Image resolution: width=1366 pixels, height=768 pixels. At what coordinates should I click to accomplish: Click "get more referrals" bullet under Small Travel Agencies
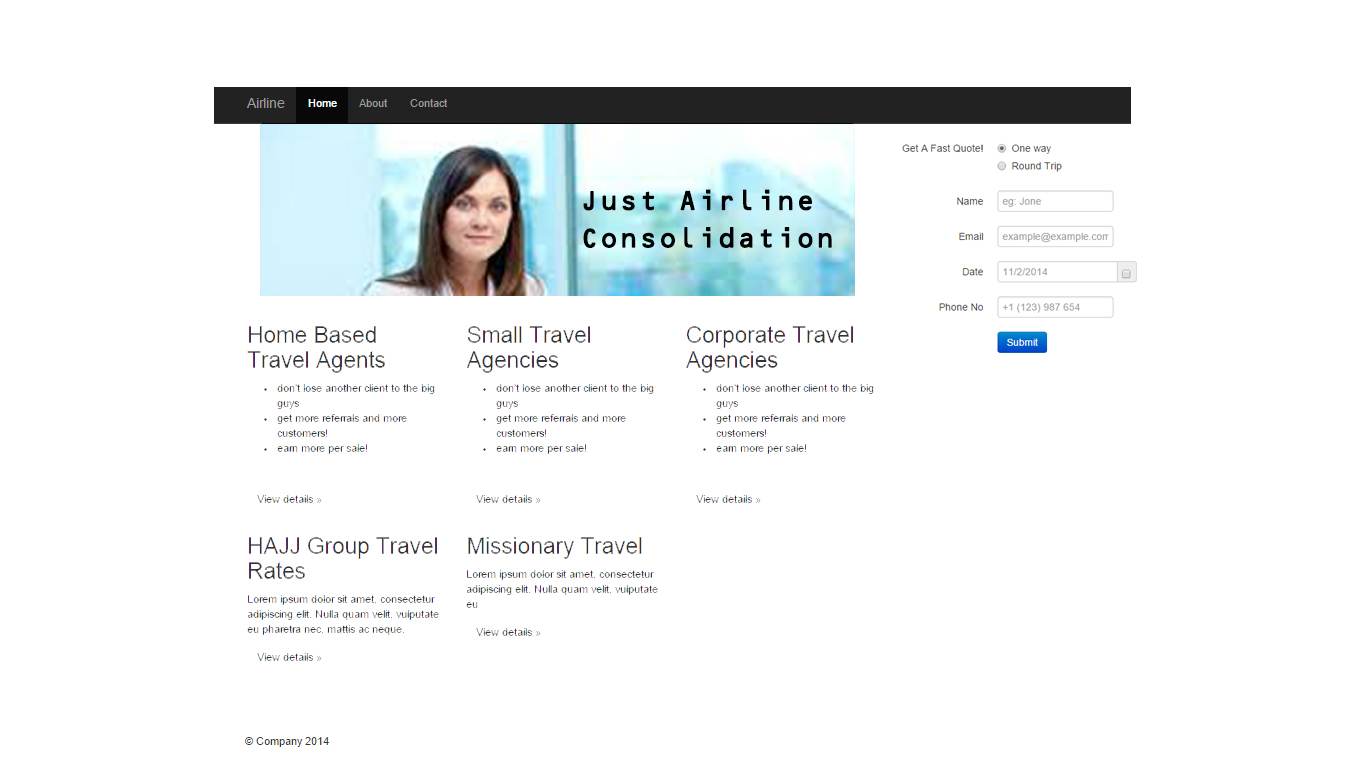click(x=561, y=426)
